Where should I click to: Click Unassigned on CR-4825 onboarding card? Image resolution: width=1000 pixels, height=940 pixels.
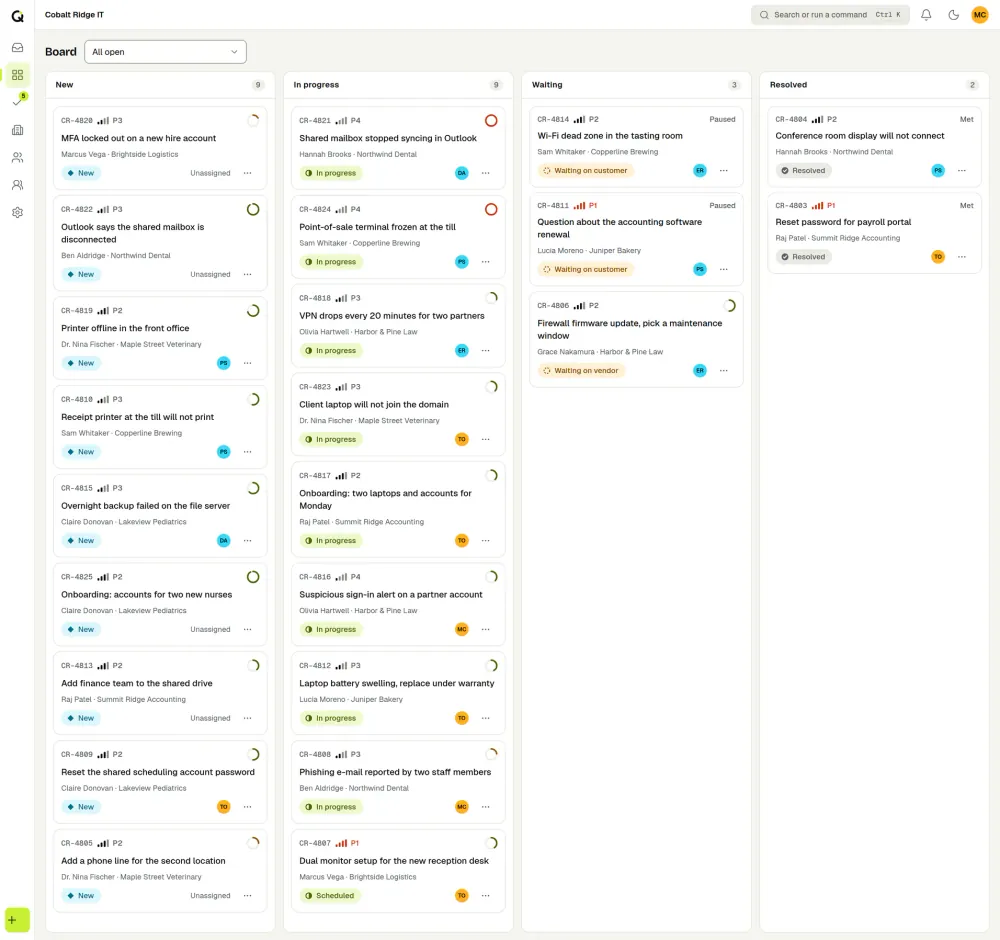210,629
